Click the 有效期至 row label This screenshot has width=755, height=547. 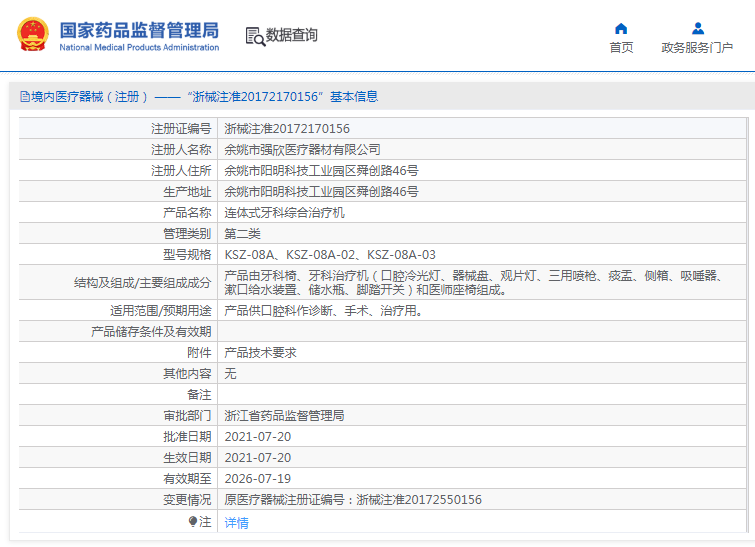click(x=187, y=479)
